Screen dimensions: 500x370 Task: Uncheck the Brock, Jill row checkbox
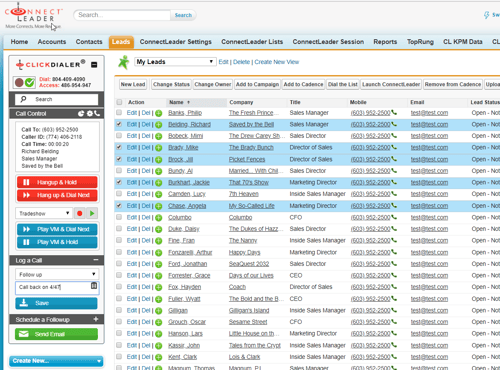click(x=119, y=159)
